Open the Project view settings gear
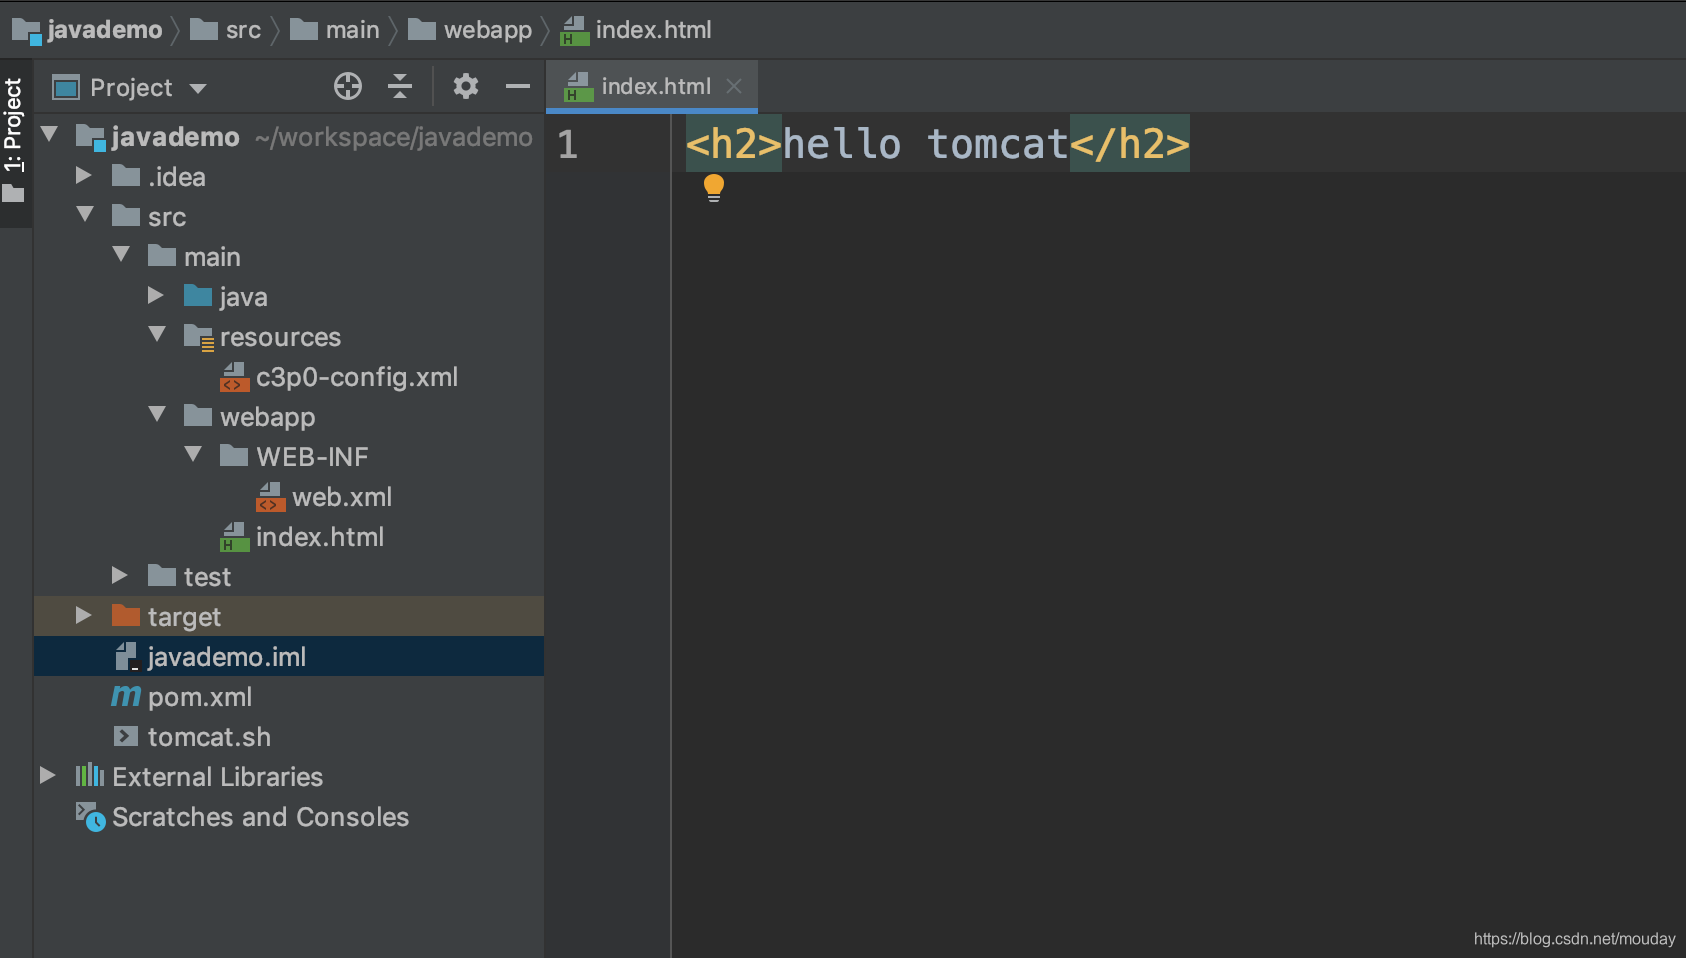This screenshot has height=958, width=1686. point(465,87)
